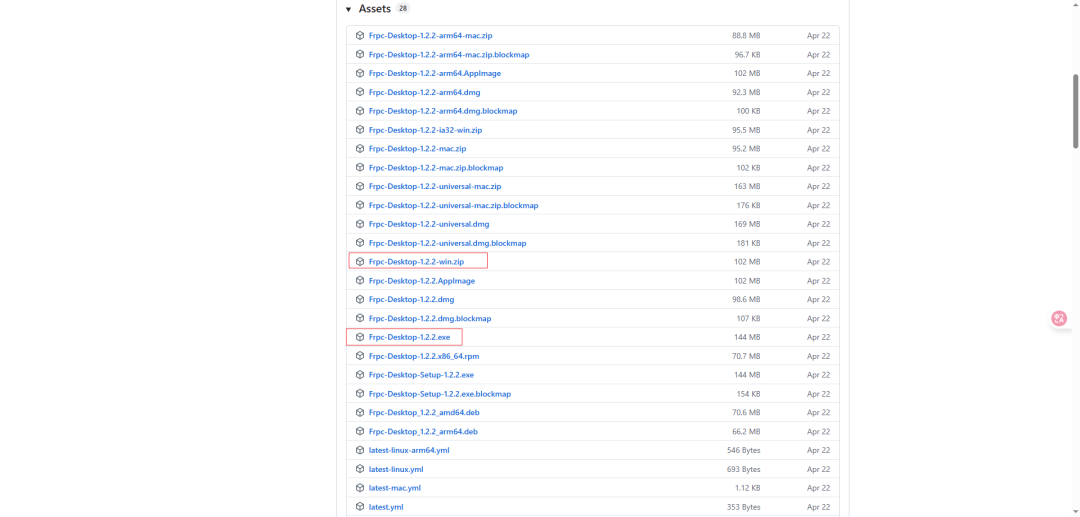Viewport: 1080px width, 517px height.
Task: Download Frpc-Desktop_1.2.2_arm64.deb
Action: 423,432
